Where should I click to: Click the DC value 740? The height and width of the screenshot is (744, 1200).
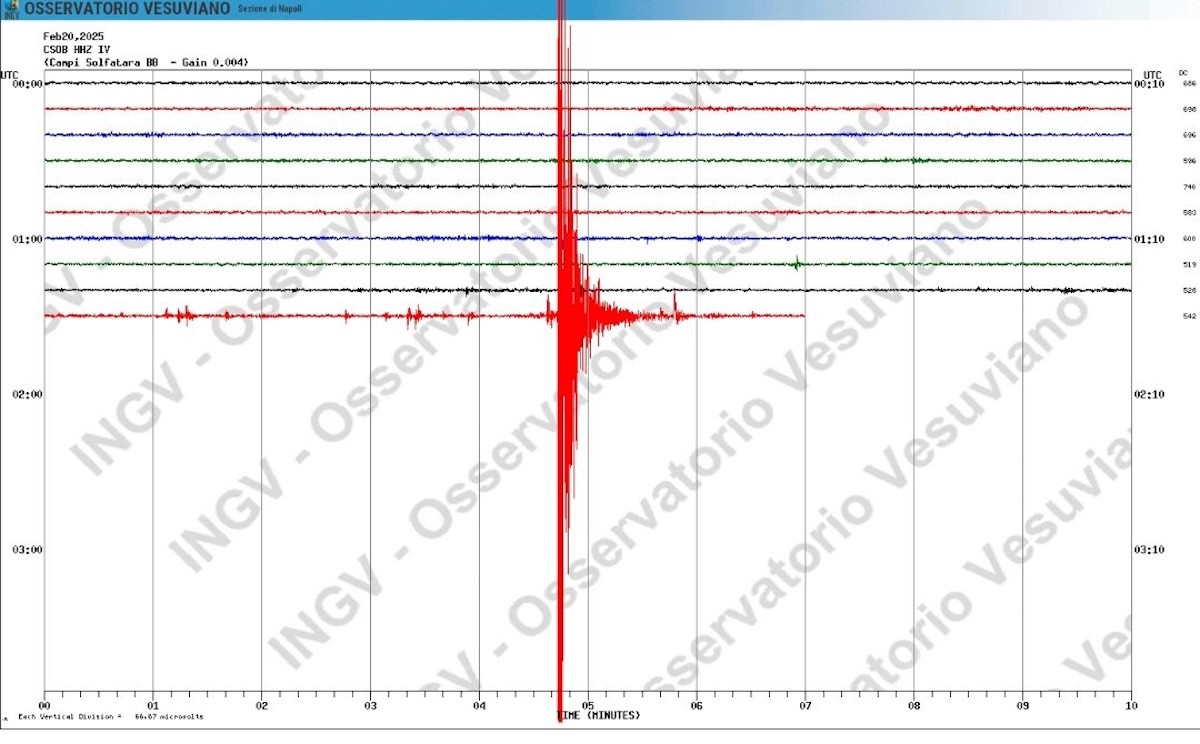click(1189, 187)
